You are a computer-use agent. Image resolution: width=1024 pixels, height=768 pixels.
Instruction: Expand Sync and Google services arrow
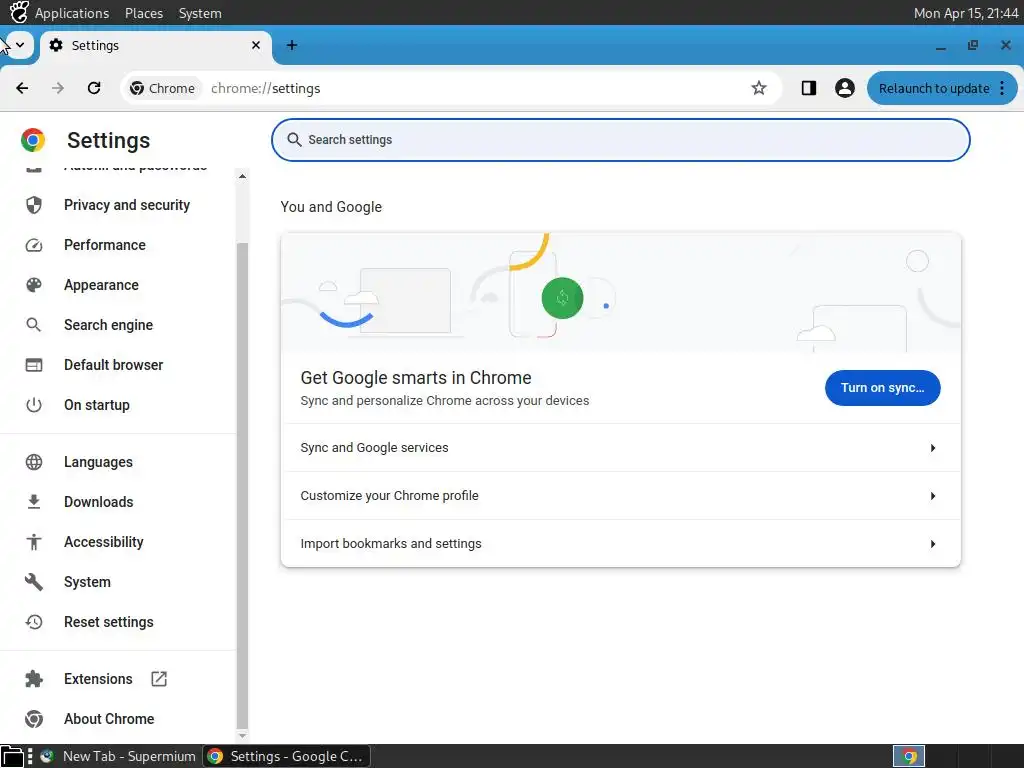[933, 448]
